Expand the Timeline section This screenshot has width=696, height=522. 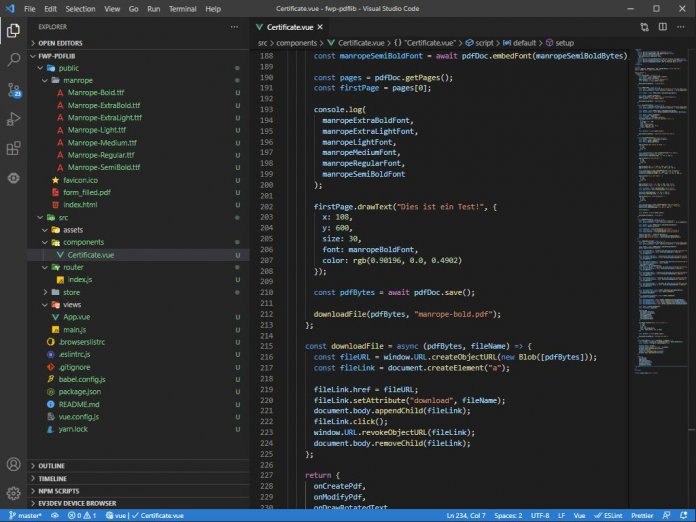[x=138, y=478]
